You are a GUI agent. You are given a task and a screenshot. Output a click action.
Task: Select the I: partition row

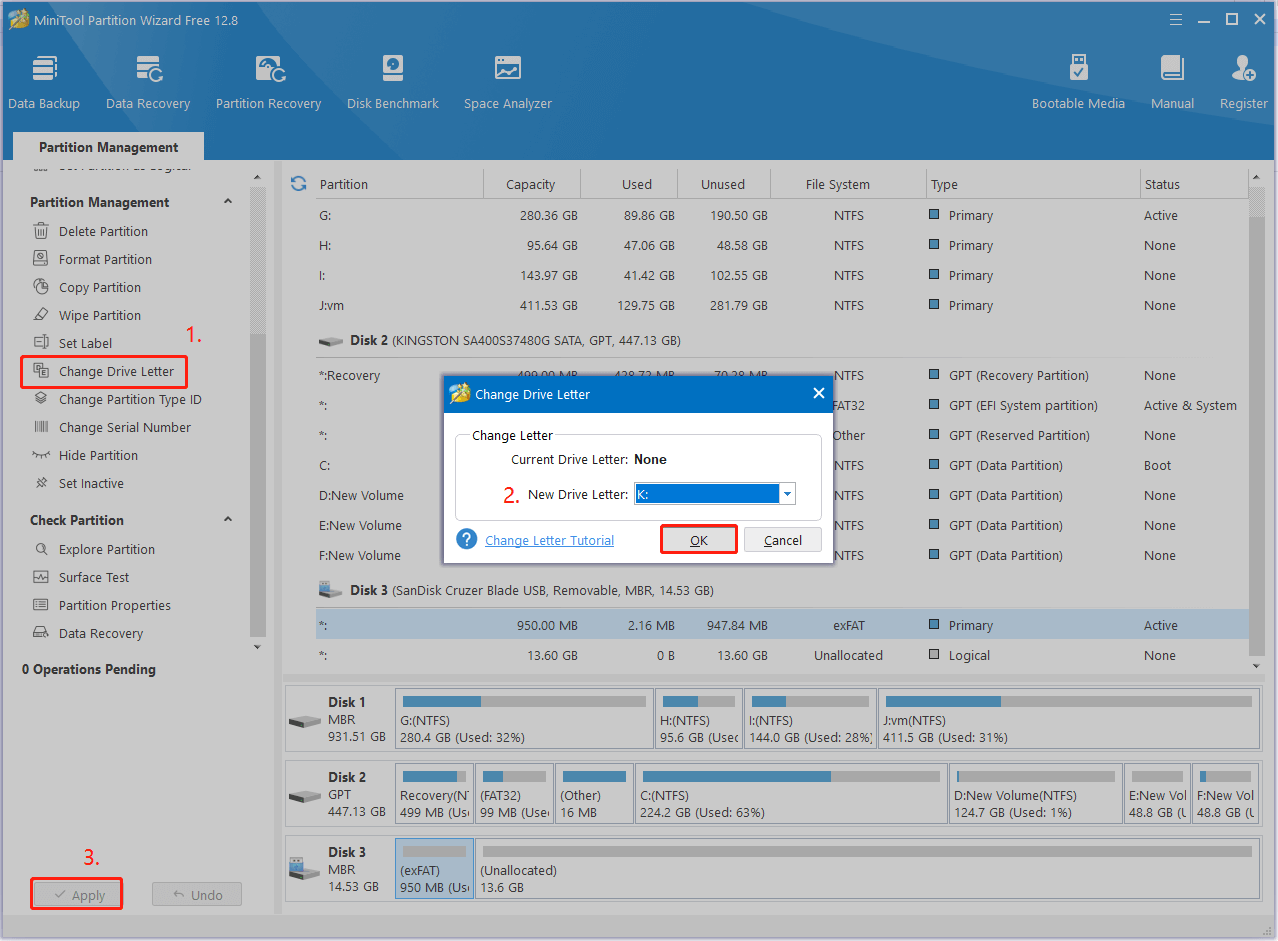pos(782,275)
